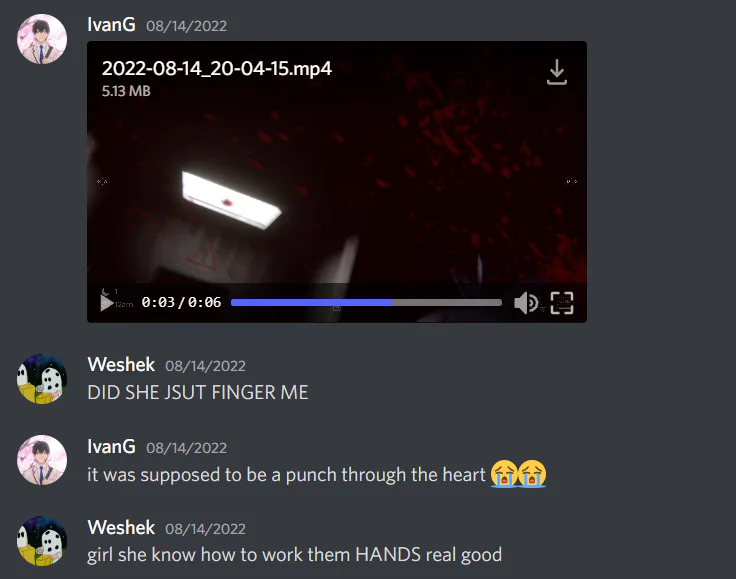This screenshot has height=579, width=736.
Task: Open IvanG's avatar beside the punch message
Action: pyautogui.click(x=42, y=460)
